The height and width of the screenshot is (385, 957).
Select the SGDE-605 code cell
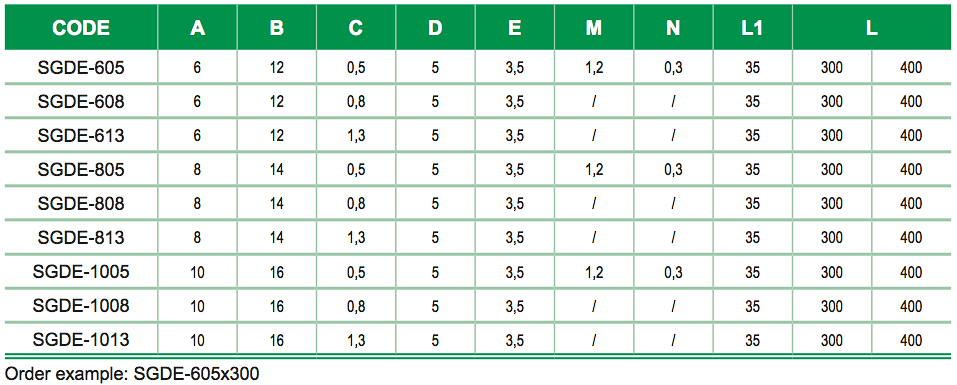pos(81,67)
